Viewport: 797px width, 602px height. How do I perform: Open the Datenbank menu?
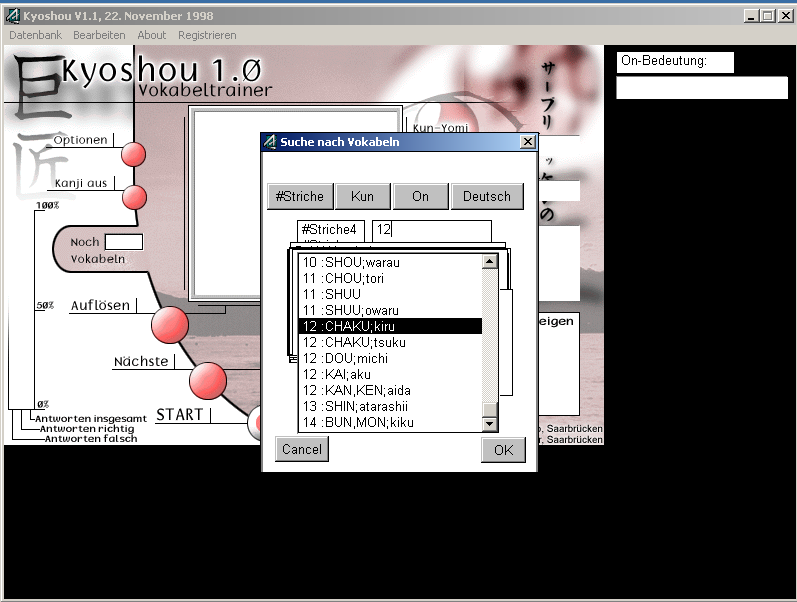coord(35,35)
